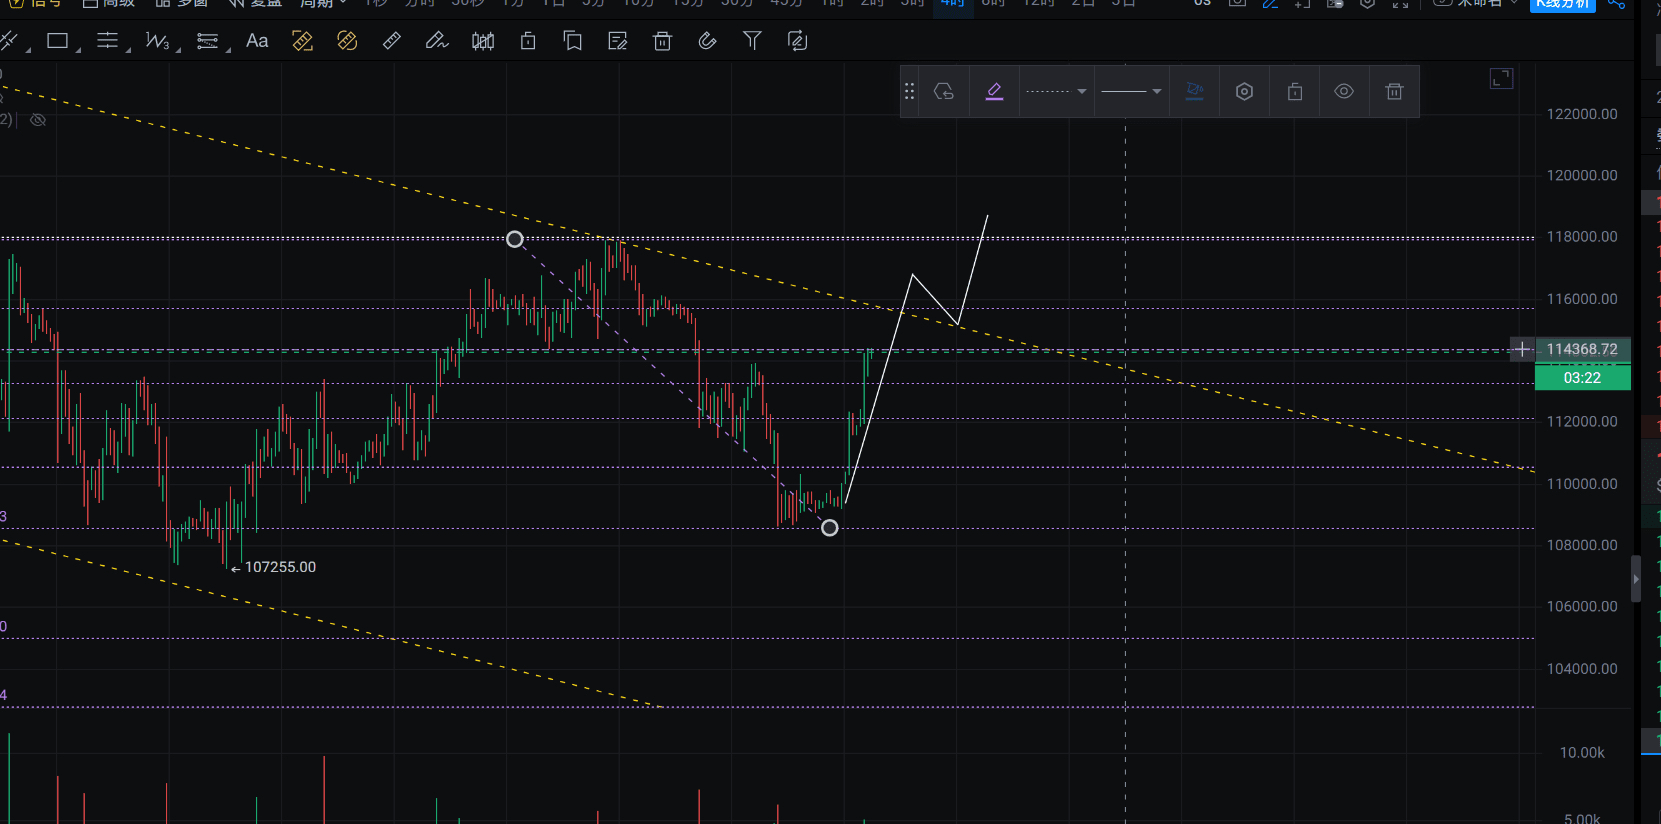The width and height of the screenshot is (1661, 824).
Task: Open the solid line thickness dropdown
Action: pos(1131,92)
